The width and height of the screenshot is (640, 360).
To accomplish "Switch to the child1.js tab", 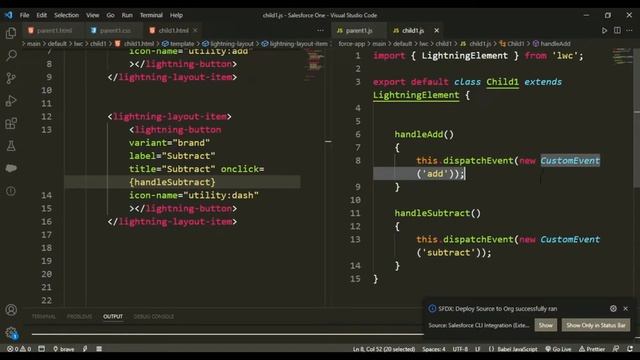I will 412,31.
